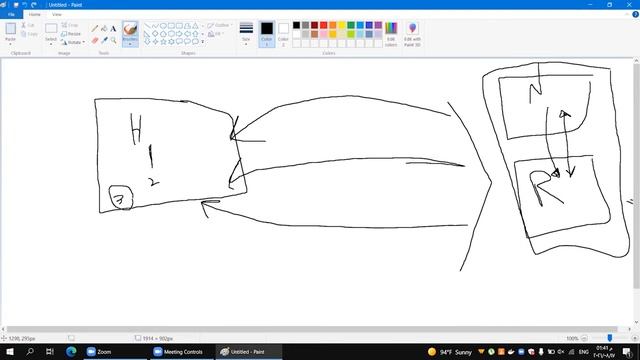Open Microsoft Edge from taskbar

(x=71, y=351)
